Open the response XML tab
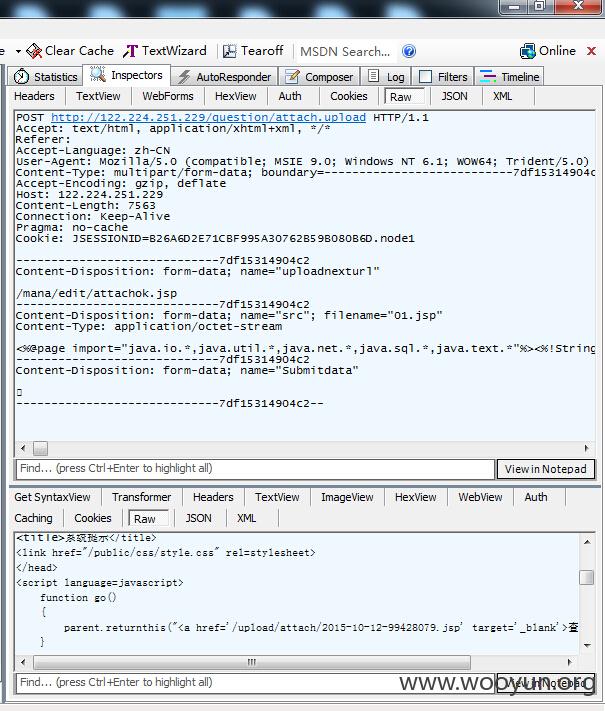 coord(247,518)
